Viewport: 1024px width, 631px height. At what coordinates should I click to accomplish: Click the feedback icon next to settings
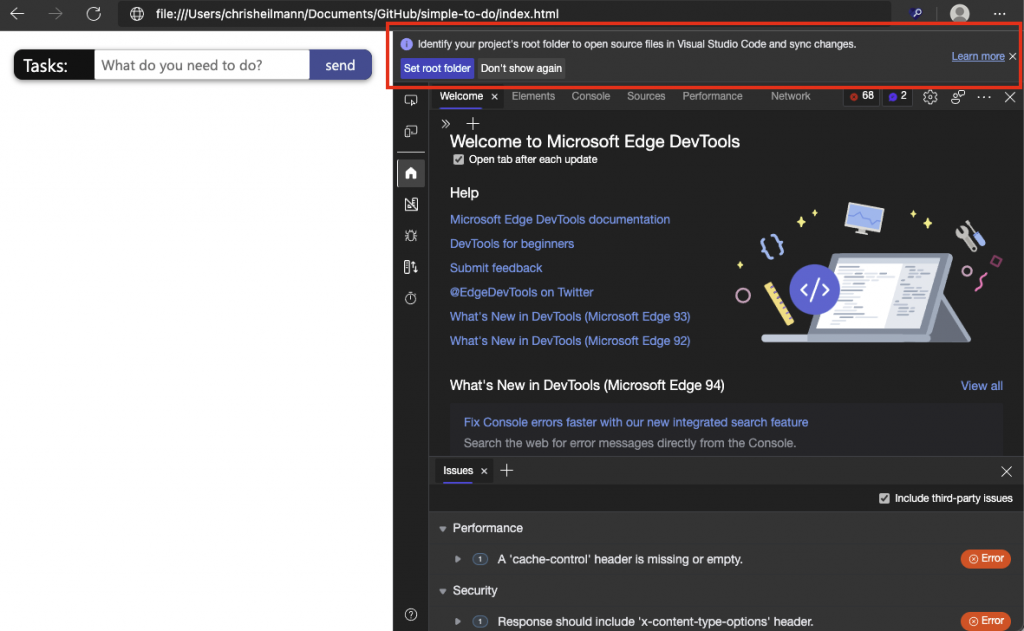pos(958,97)
